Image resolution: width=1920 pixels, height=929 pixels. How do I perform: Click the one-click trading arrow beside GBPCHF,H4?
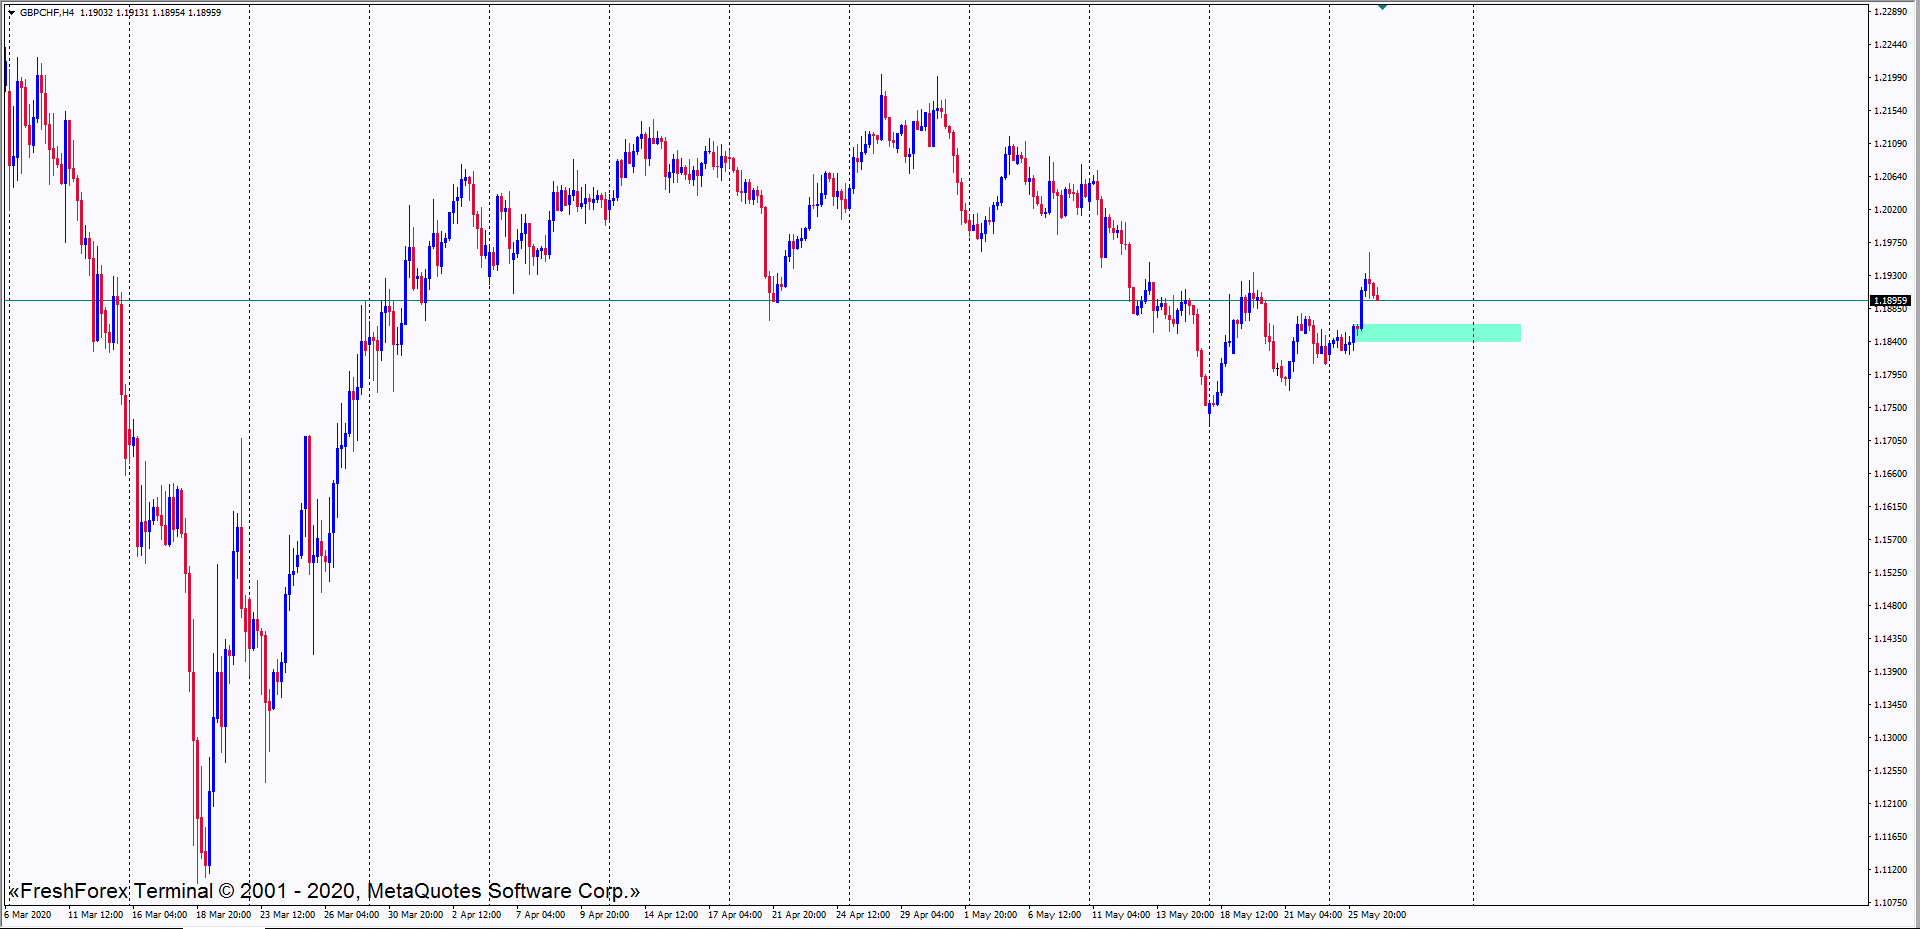pyautogui.click(x=11, y=13)
